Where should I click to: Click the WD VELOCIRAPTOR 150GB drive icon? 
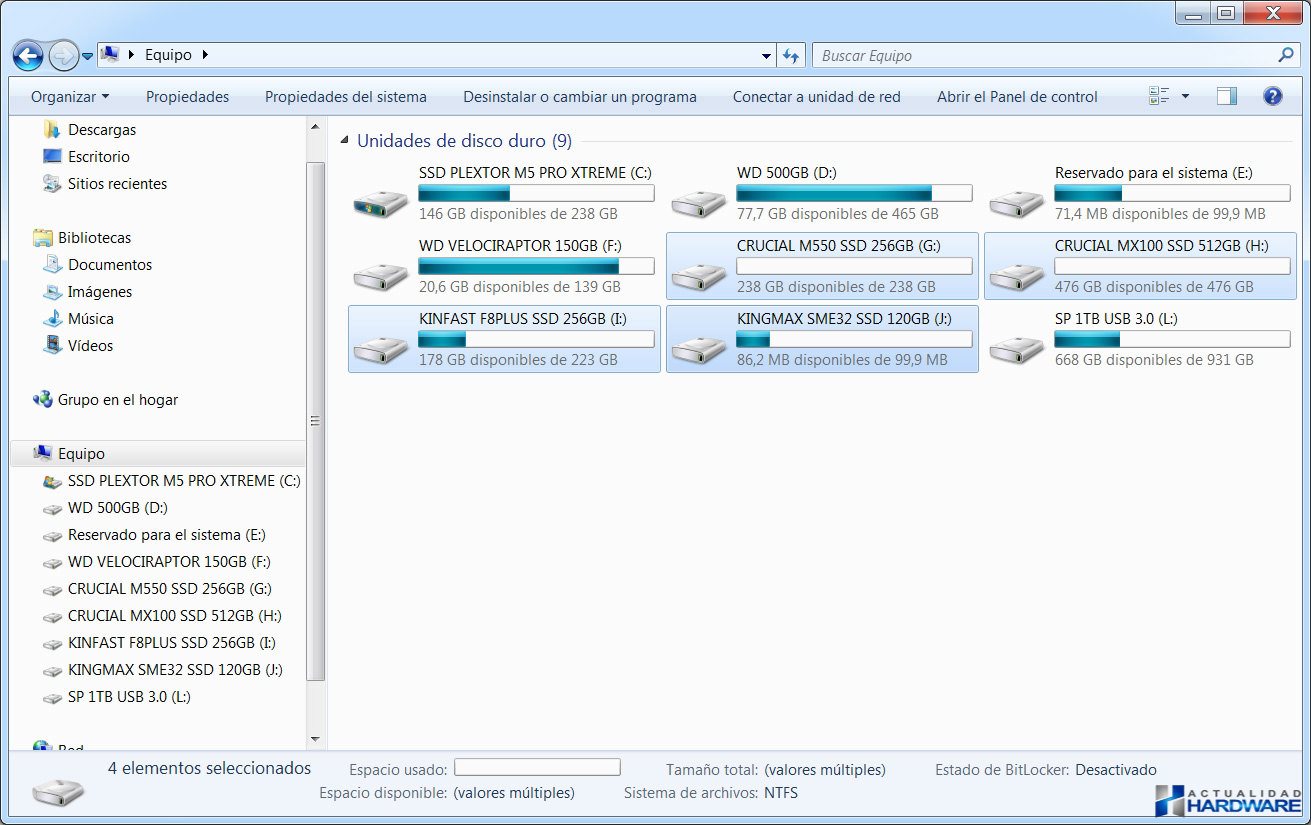(x=381, y=273)
